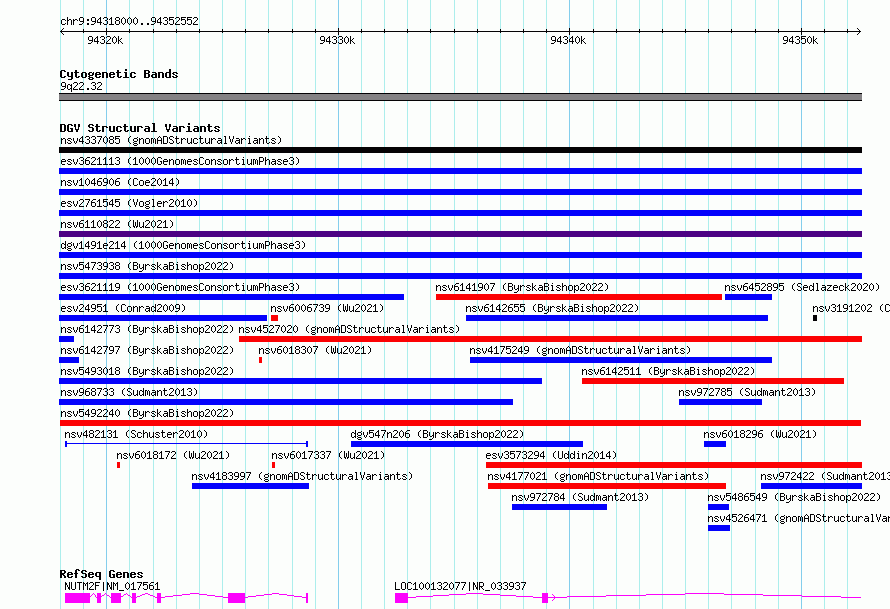This screenshot has width=890, height=609.
Task: Open the nsv1046906 (Coe2014) variant
Action: [x=120, y=182]
